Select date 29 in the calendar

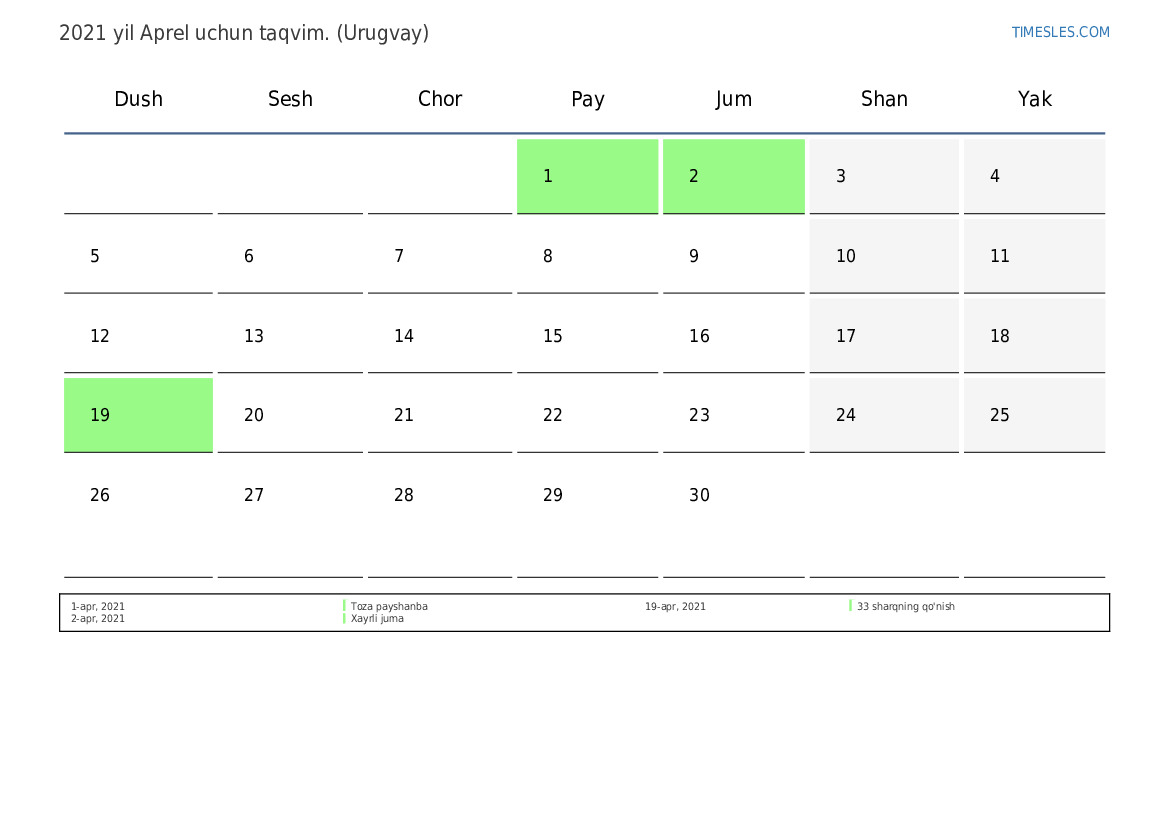[587, 517]
